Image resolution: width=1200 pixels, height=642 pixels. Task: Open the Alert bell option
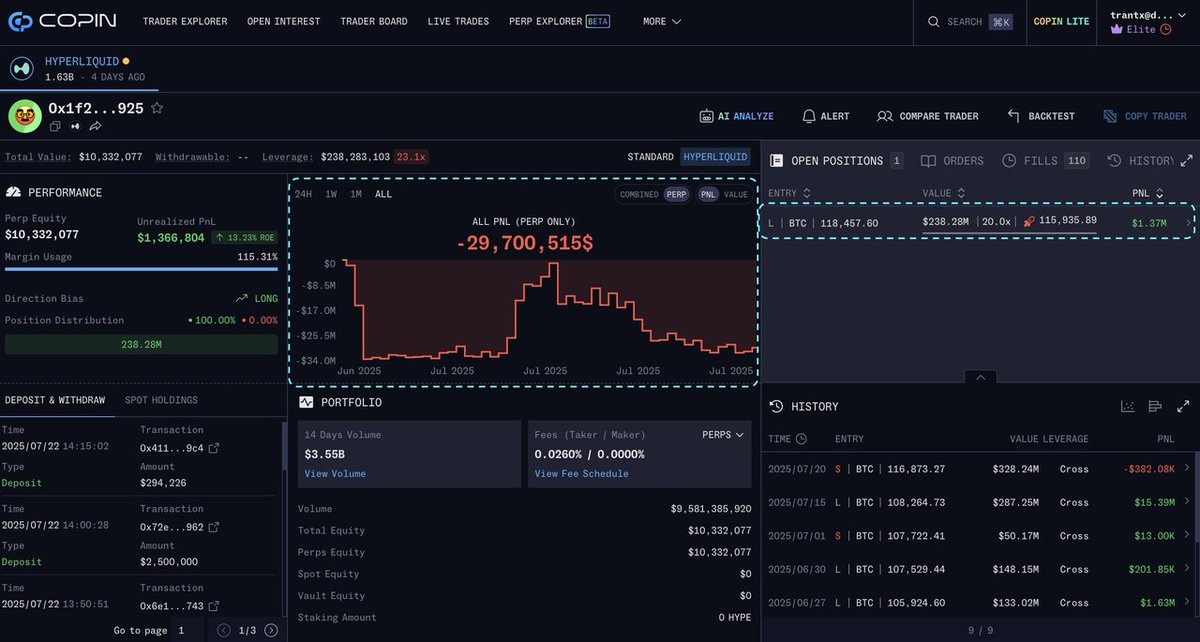[826, 116]
